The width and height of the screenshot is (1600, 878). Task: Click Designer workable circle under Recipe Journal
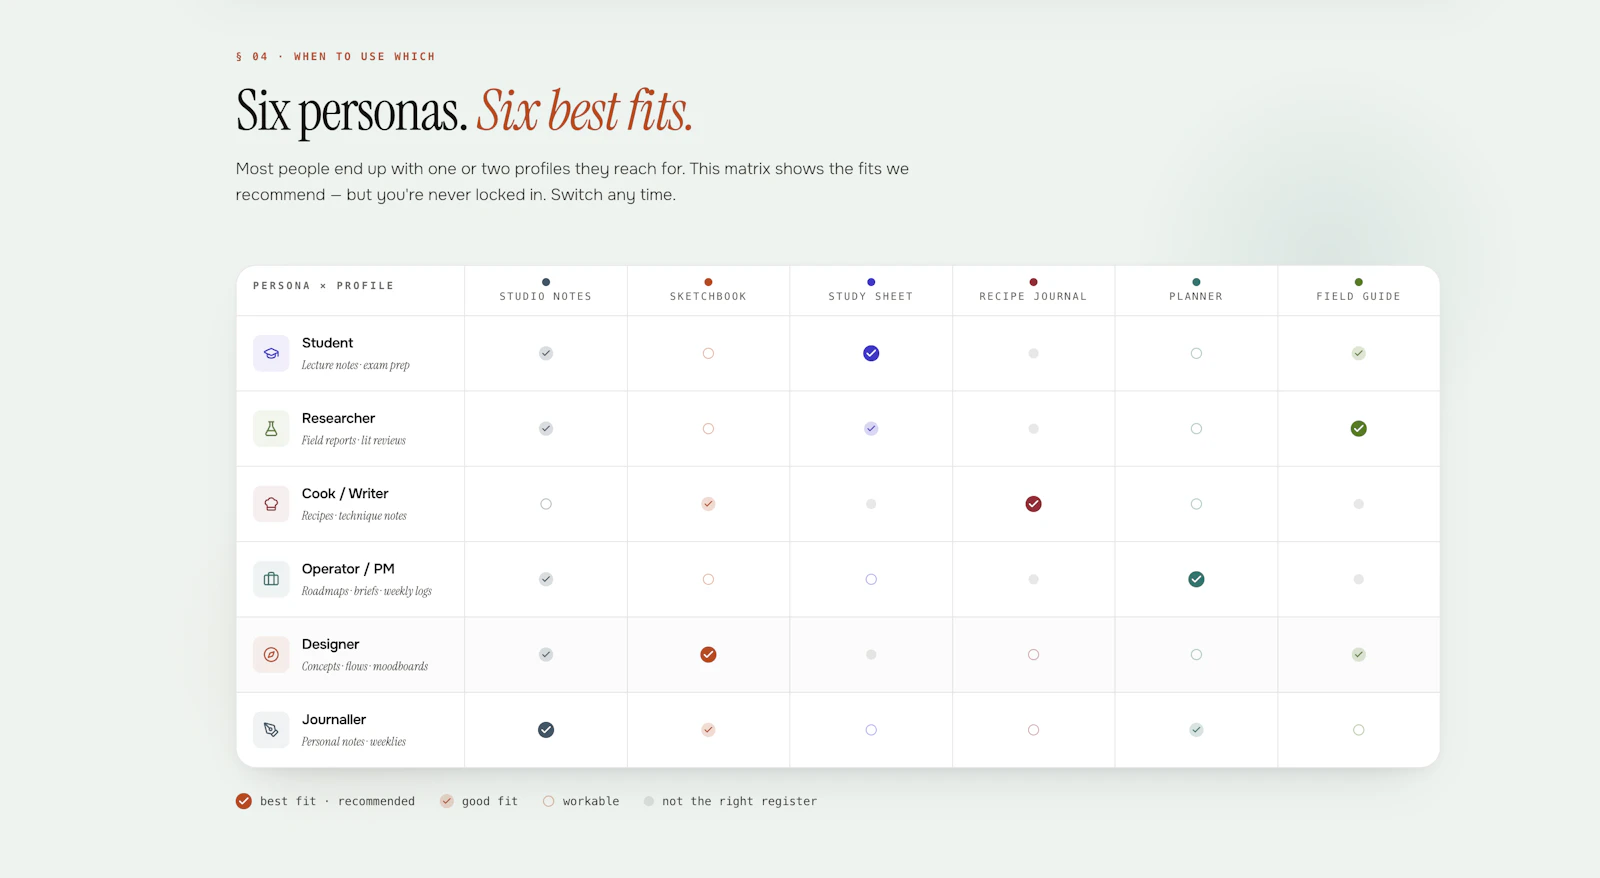1033,654
